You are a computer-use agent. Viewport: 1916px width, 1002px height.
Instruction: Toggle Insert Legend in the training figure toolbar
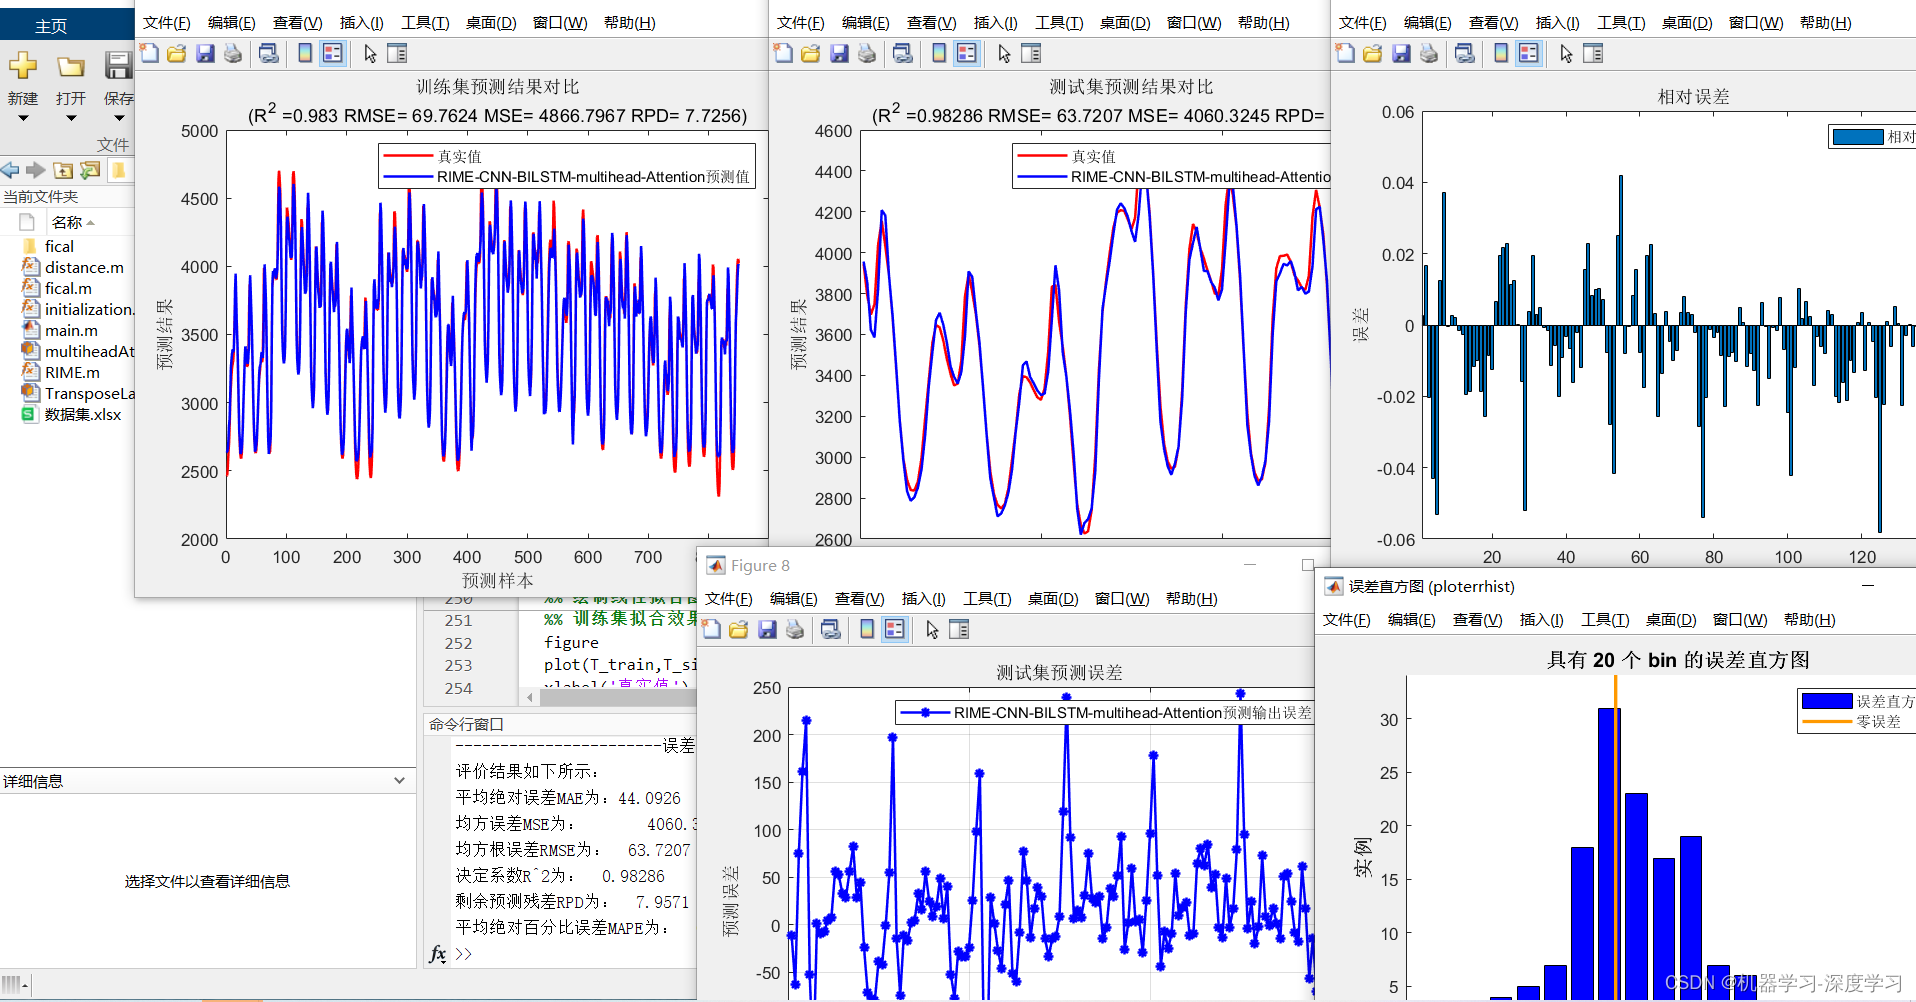pos(333,53)
